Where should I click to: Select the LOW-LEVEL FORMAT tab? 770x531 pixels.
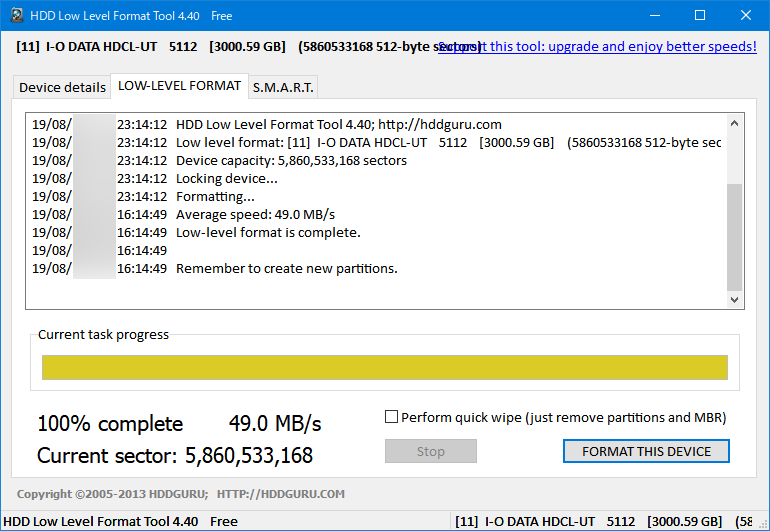179,86
